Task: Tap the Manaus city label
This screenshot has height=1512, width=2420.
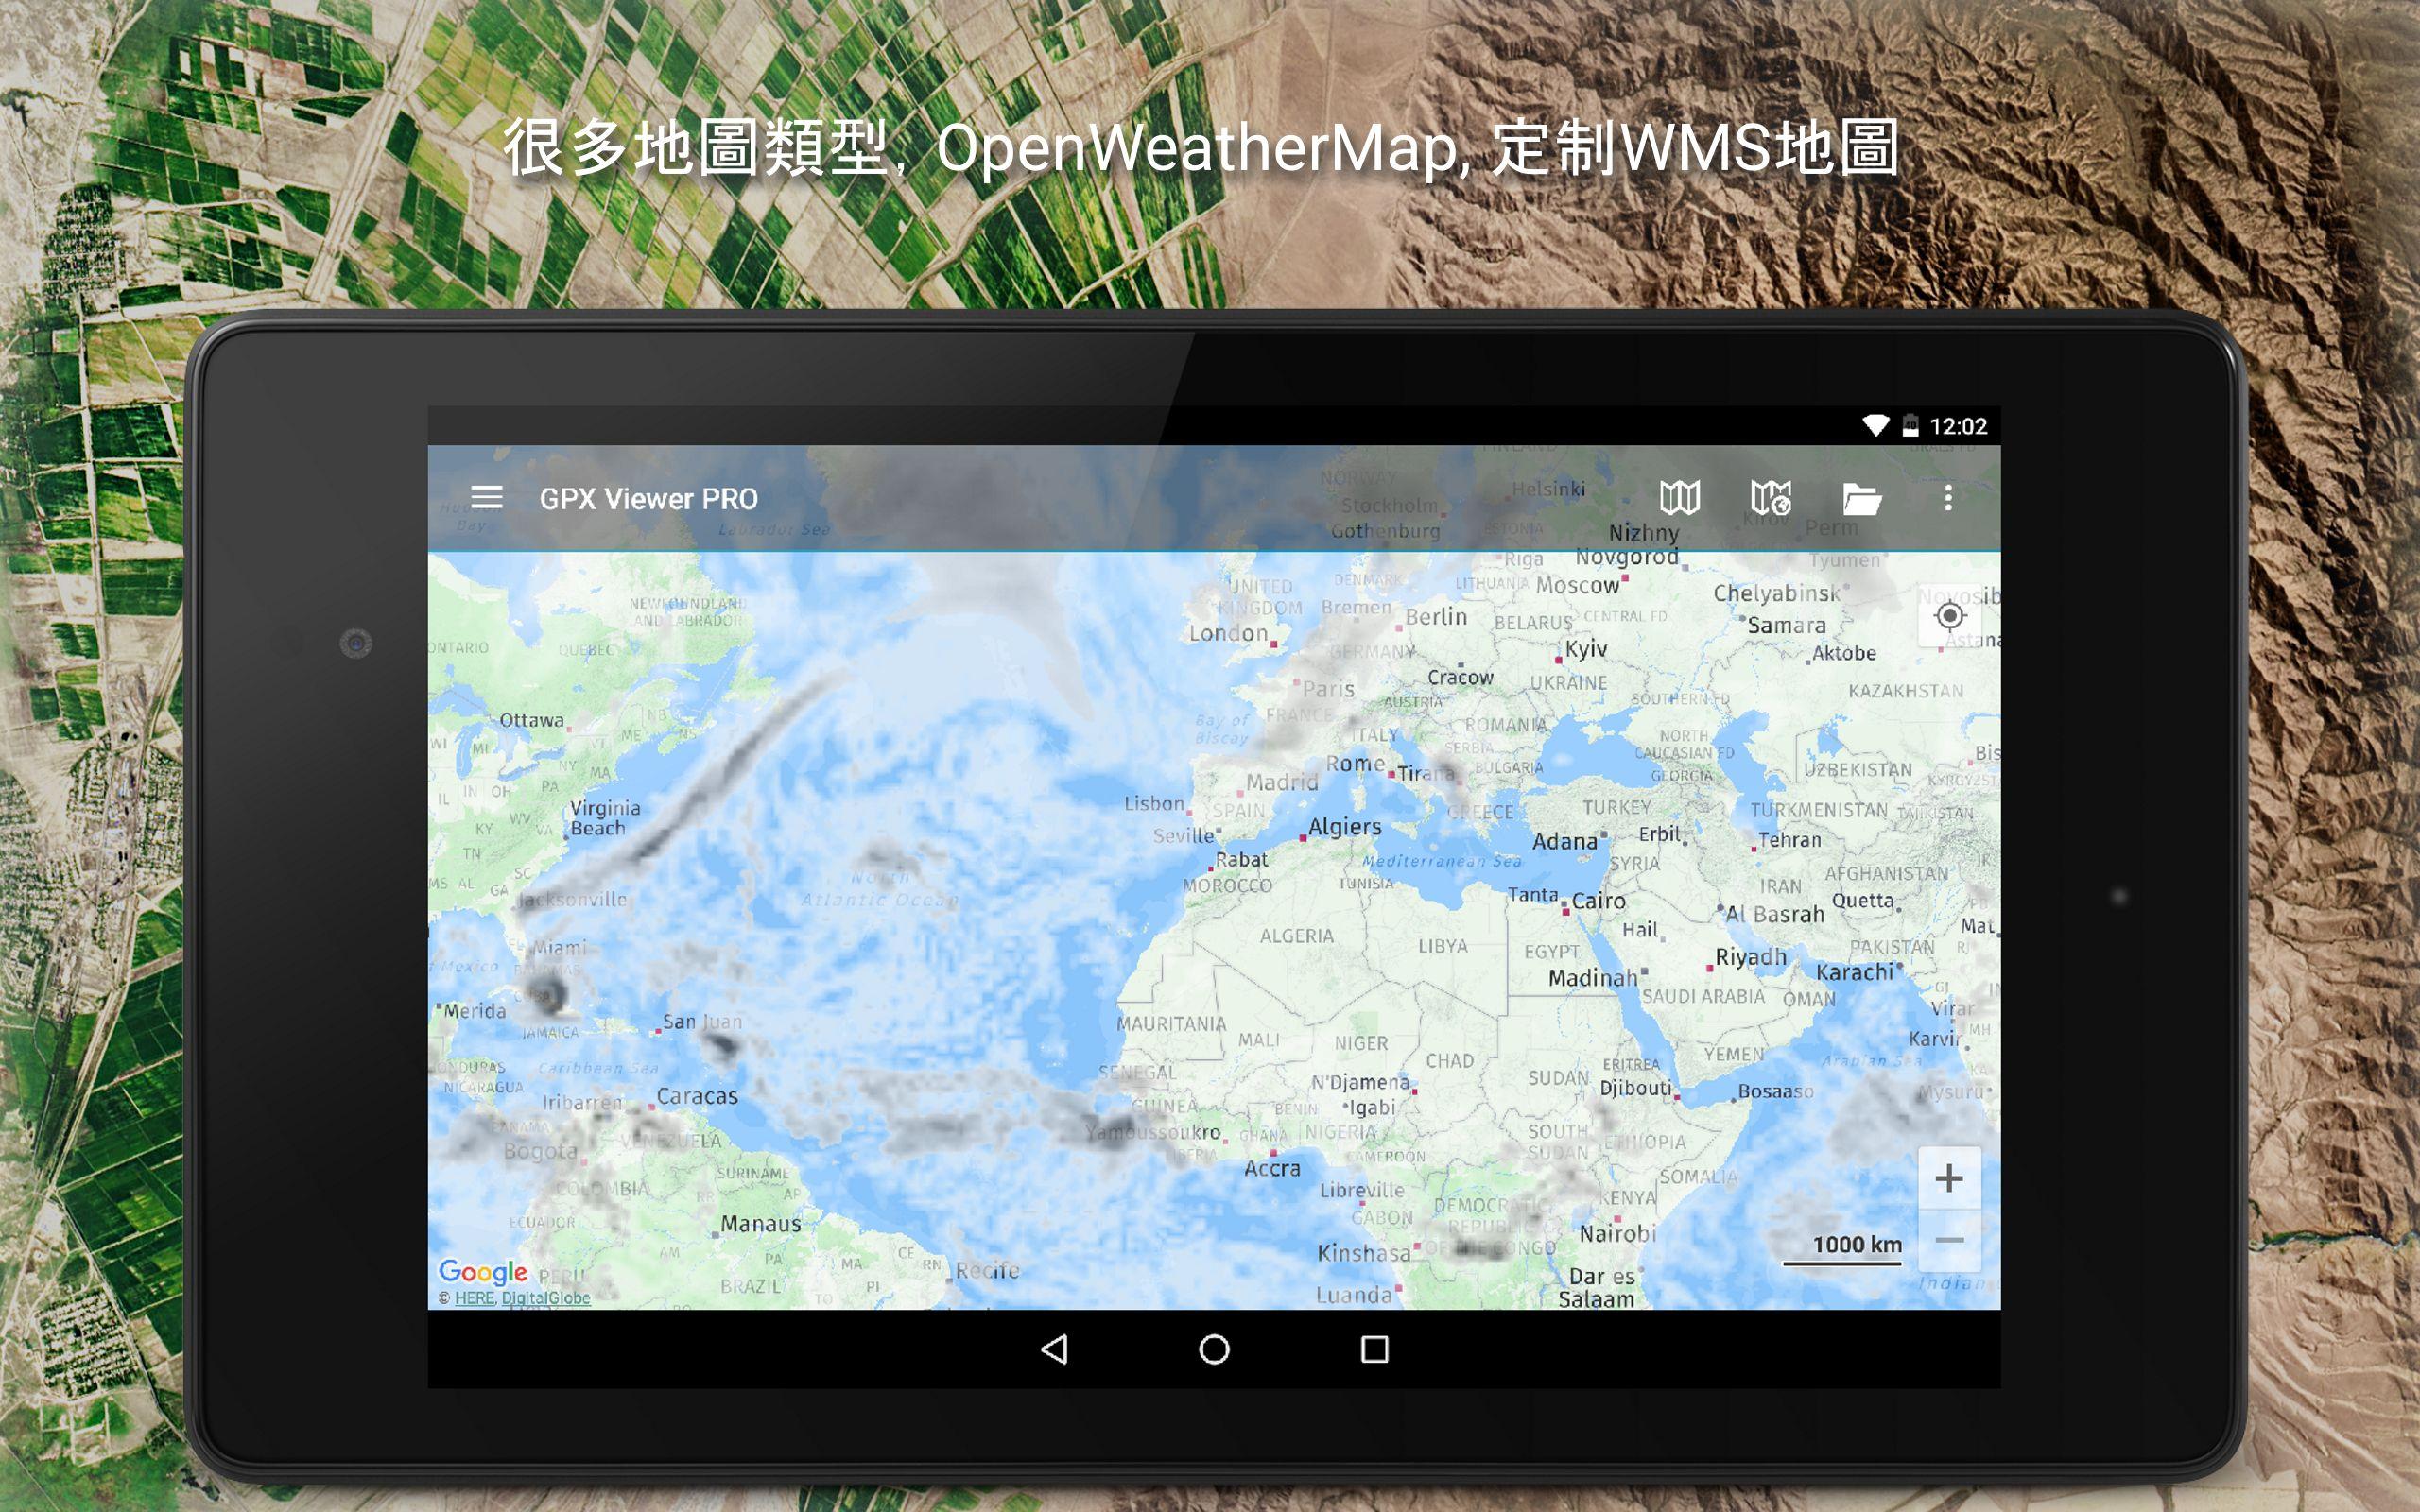Action: point(761,1224)
